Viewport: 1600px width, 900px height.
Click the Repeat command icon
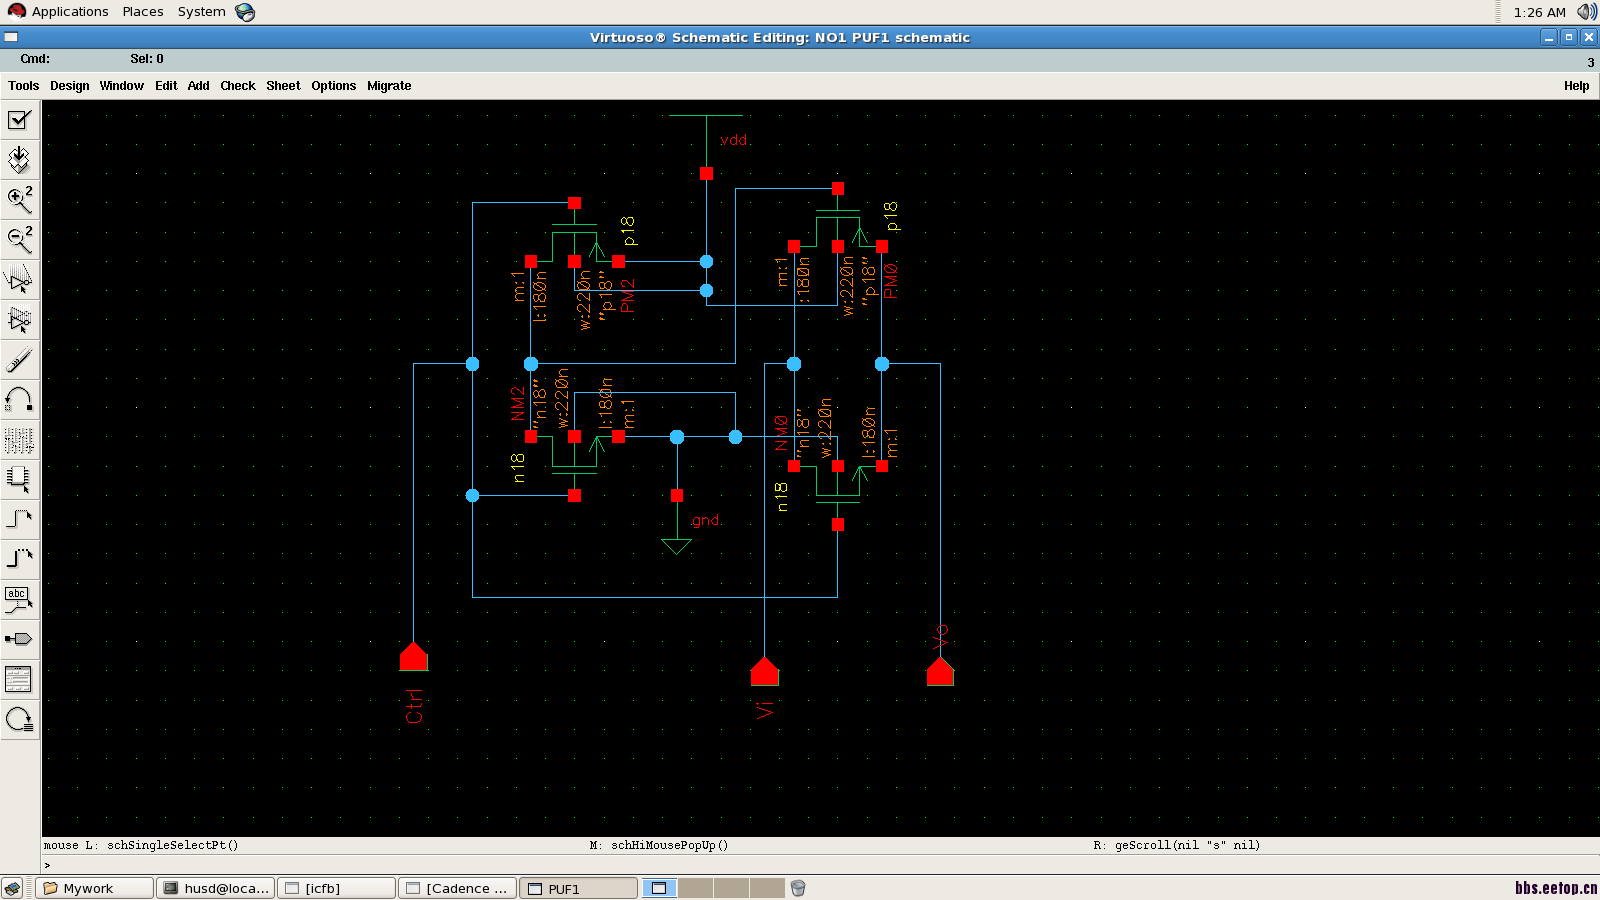pyautogui.click(x=19, y=719)
